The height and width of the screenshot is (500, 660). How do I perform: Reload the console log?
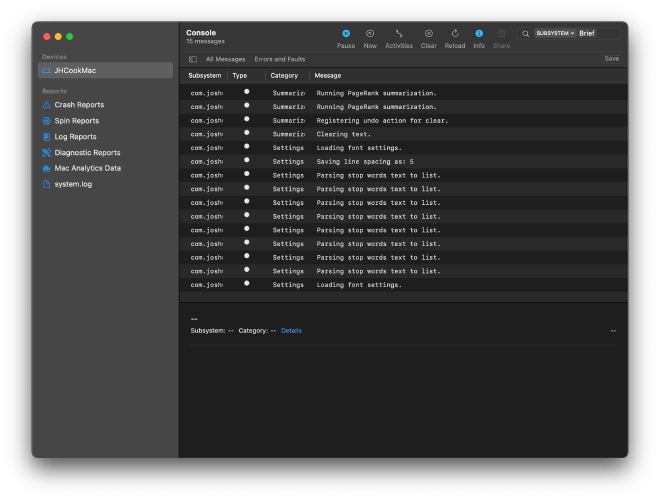point(455,38)
